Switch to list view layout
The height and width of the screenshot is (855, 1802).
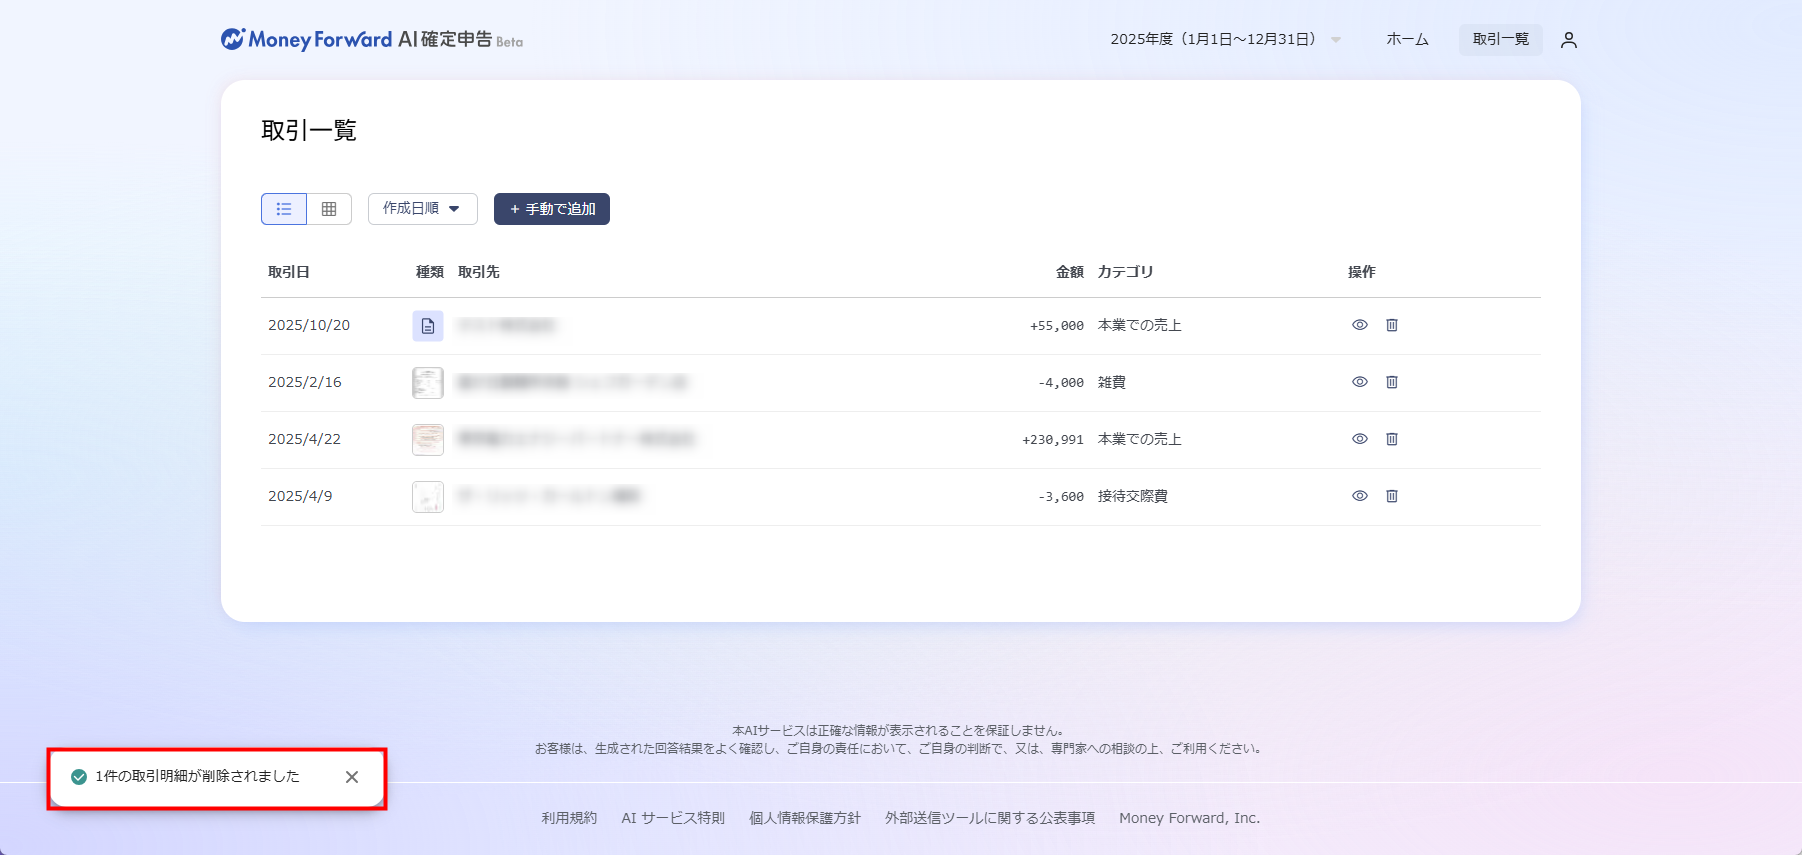(284, 209)
